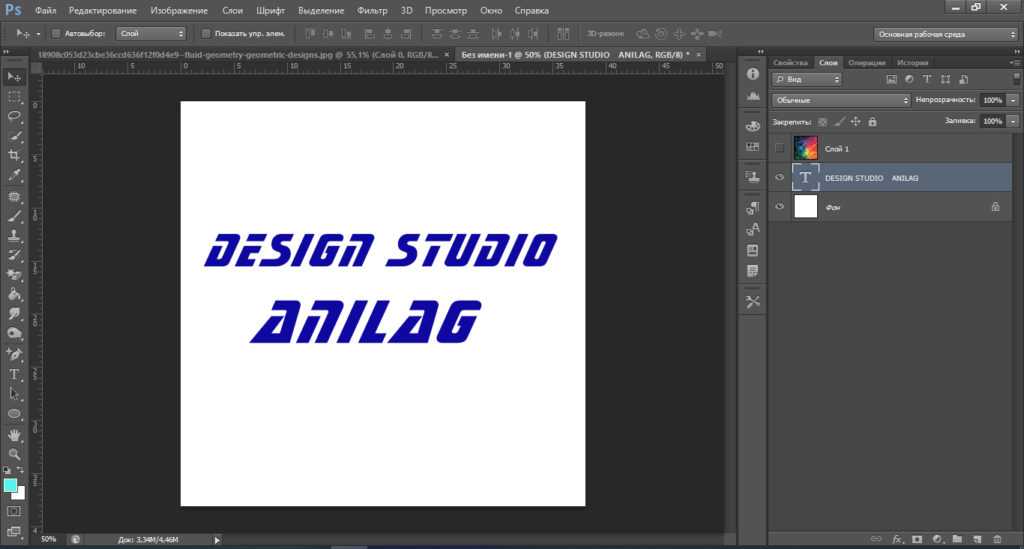Image resolution: width=1024 pixels, height=549 pixels.
Task: Show the hidden Слой 1 layer
Action: [780, 148]
